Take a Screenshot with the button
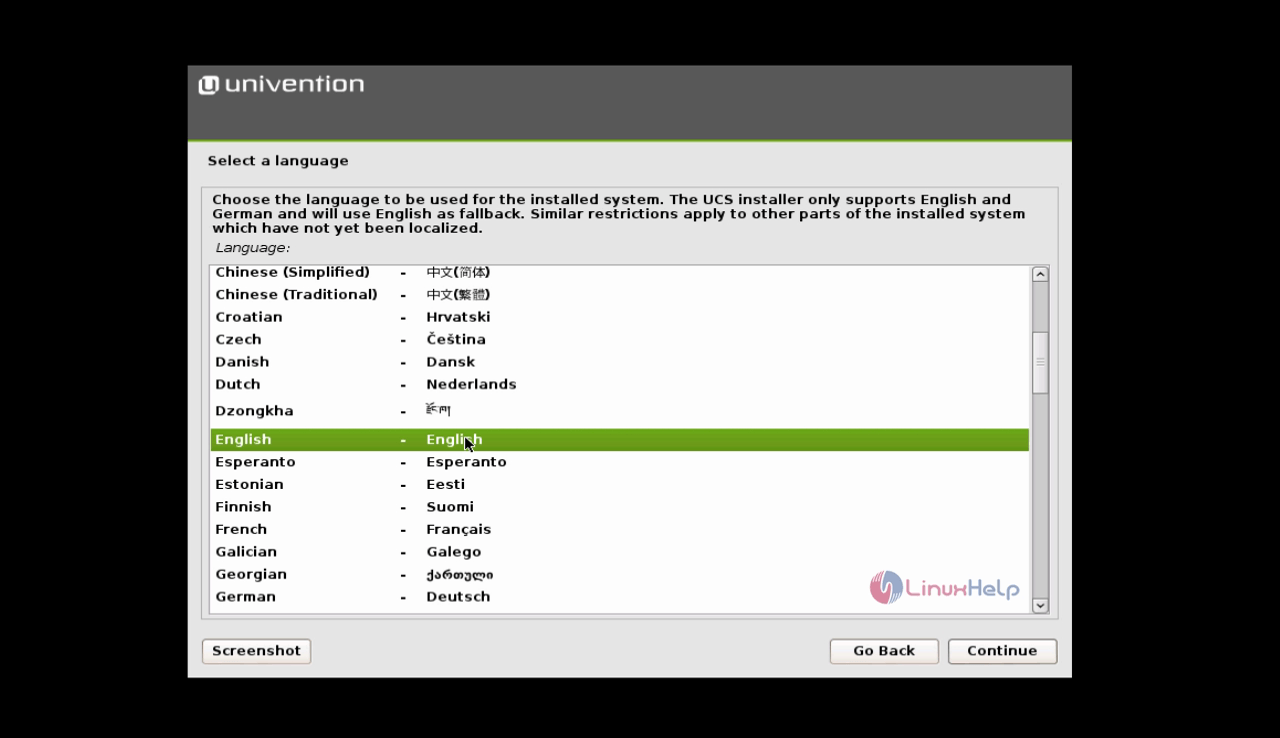 (x=256, y=651)
